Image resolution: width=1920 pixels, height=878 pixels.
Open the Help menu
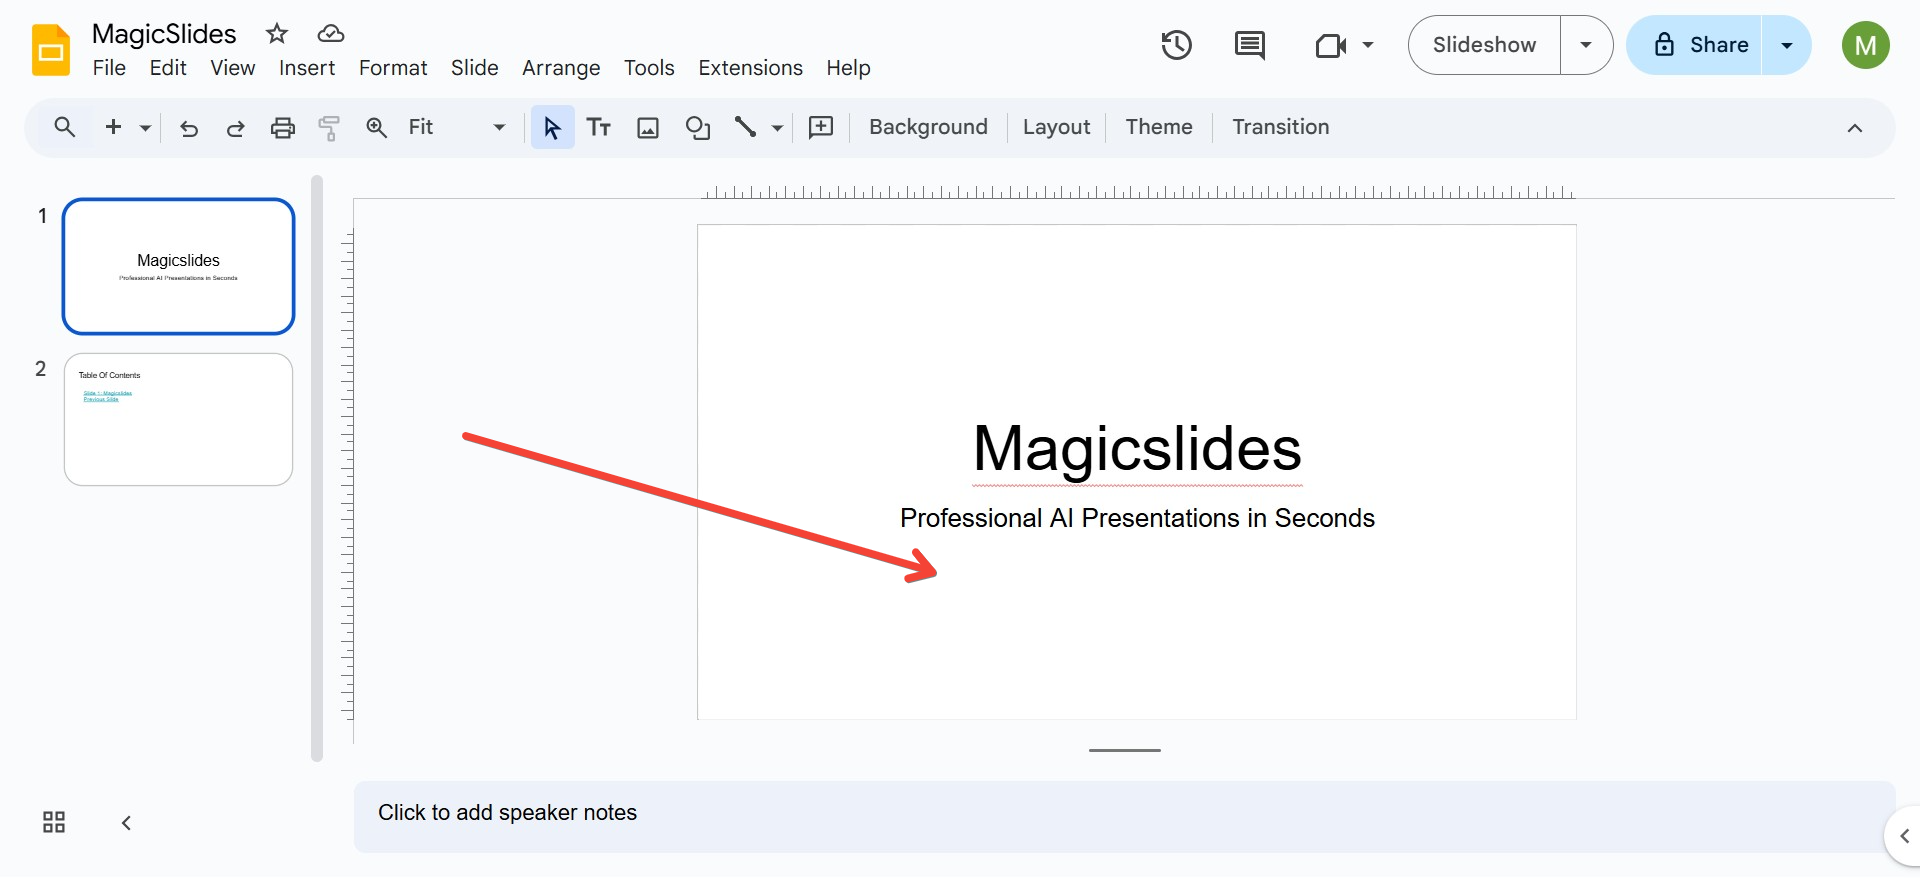[848, 68]
